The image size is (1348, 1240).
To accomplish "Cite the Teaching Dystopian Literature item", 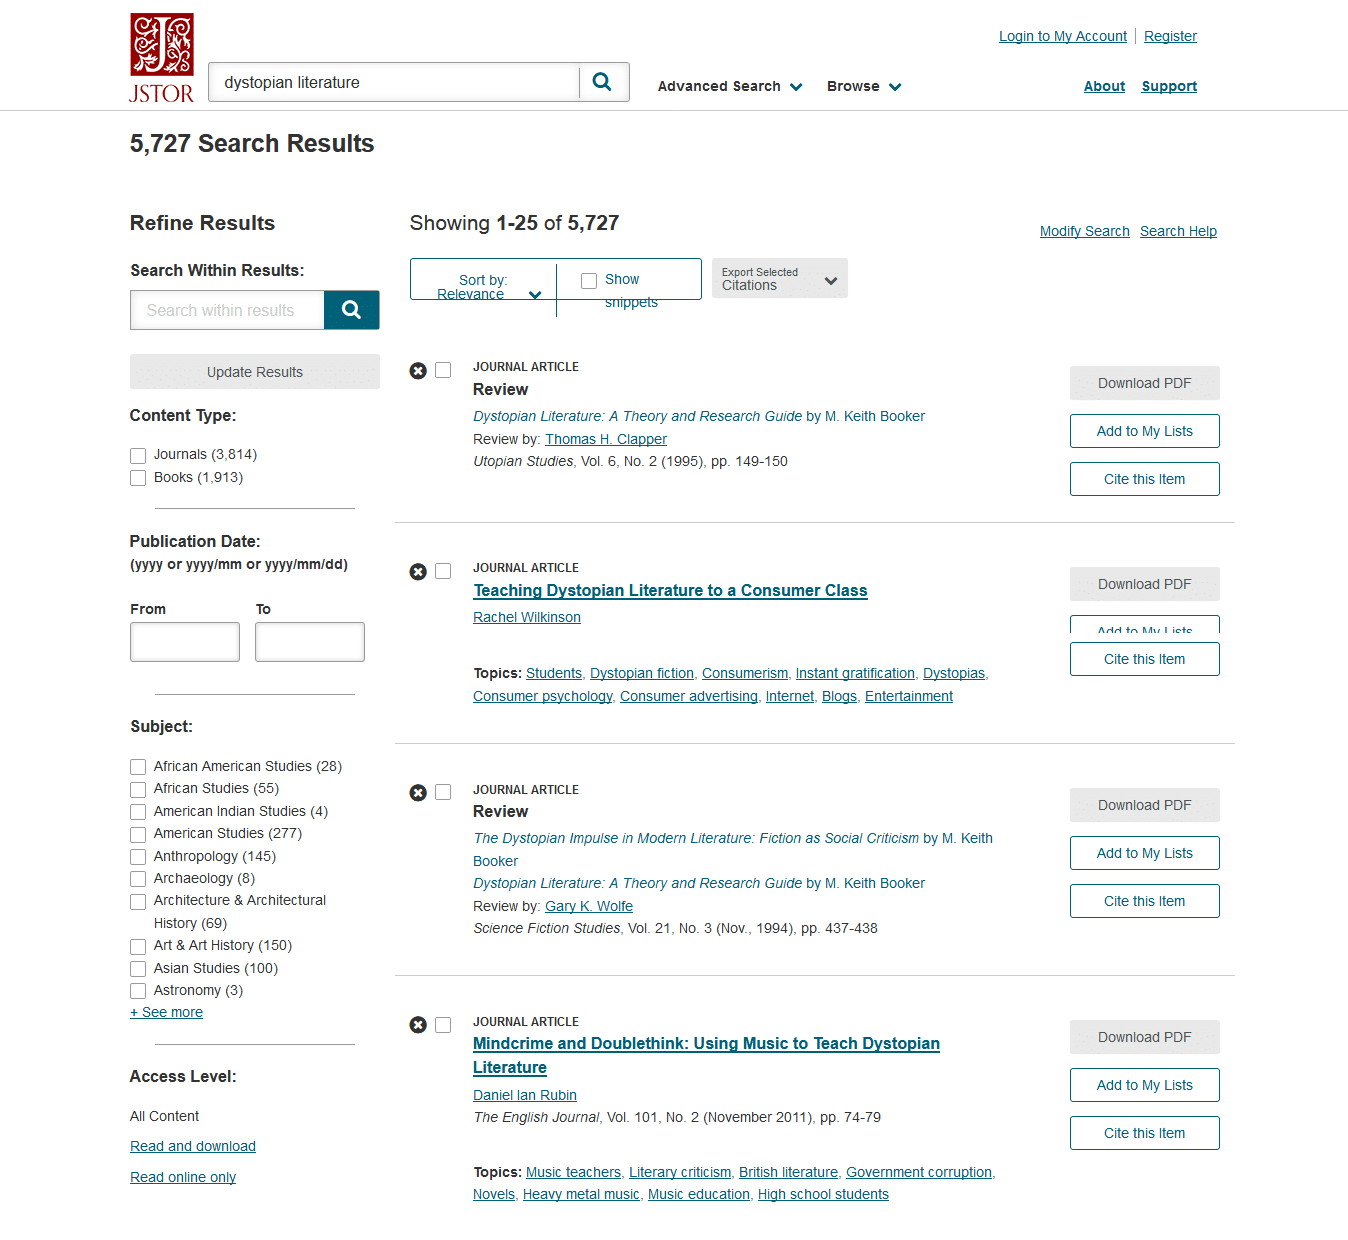I will 1145,659.
